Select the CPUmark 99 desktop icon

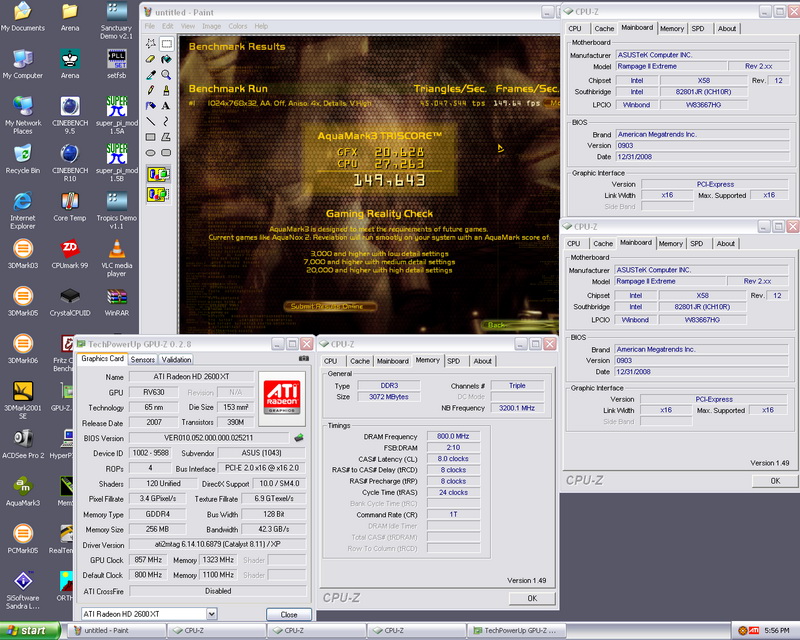pos(70,254)
